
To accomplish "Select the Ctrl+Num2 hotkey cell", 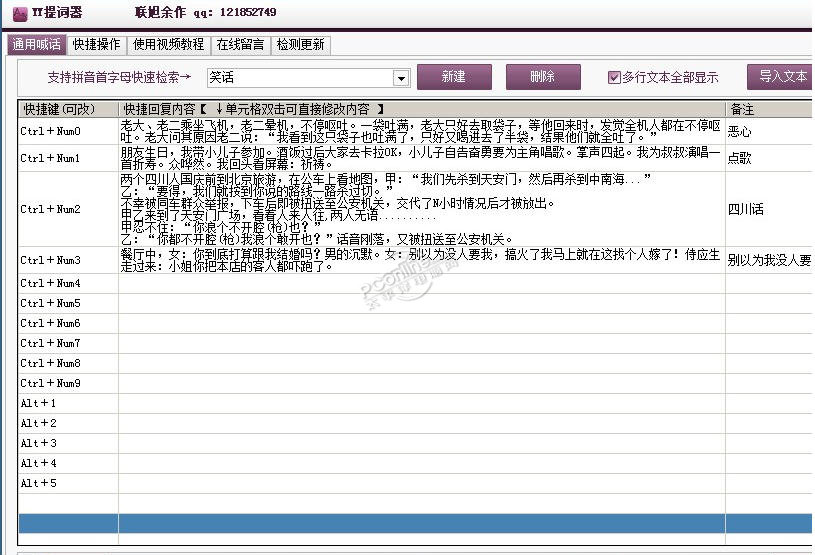I will [69, 209].
